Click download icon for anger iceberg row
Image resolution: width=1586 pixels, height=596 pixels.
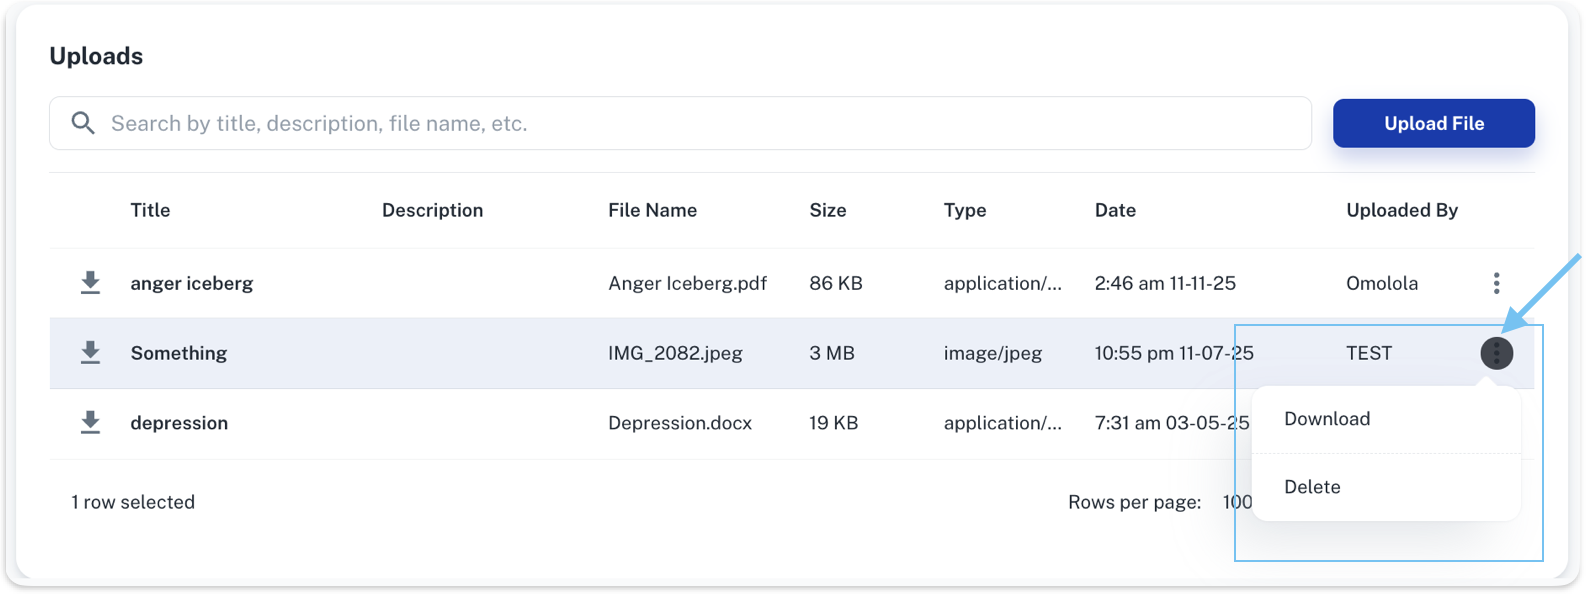point(90,283)
